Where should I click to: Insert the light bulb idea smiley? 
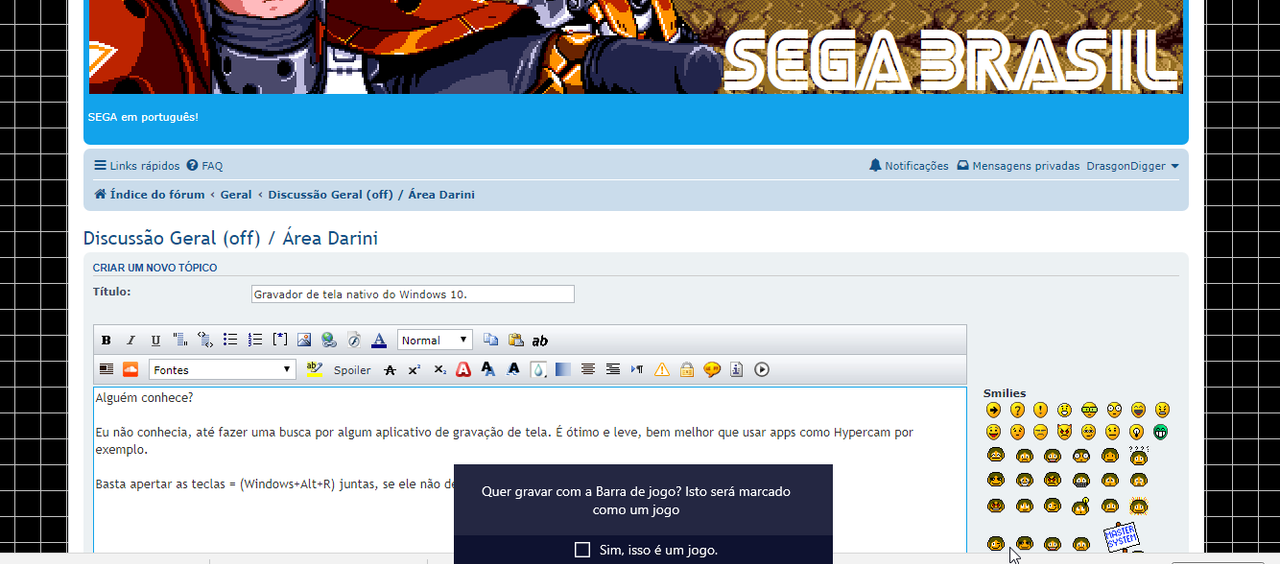pos(1137,432)
